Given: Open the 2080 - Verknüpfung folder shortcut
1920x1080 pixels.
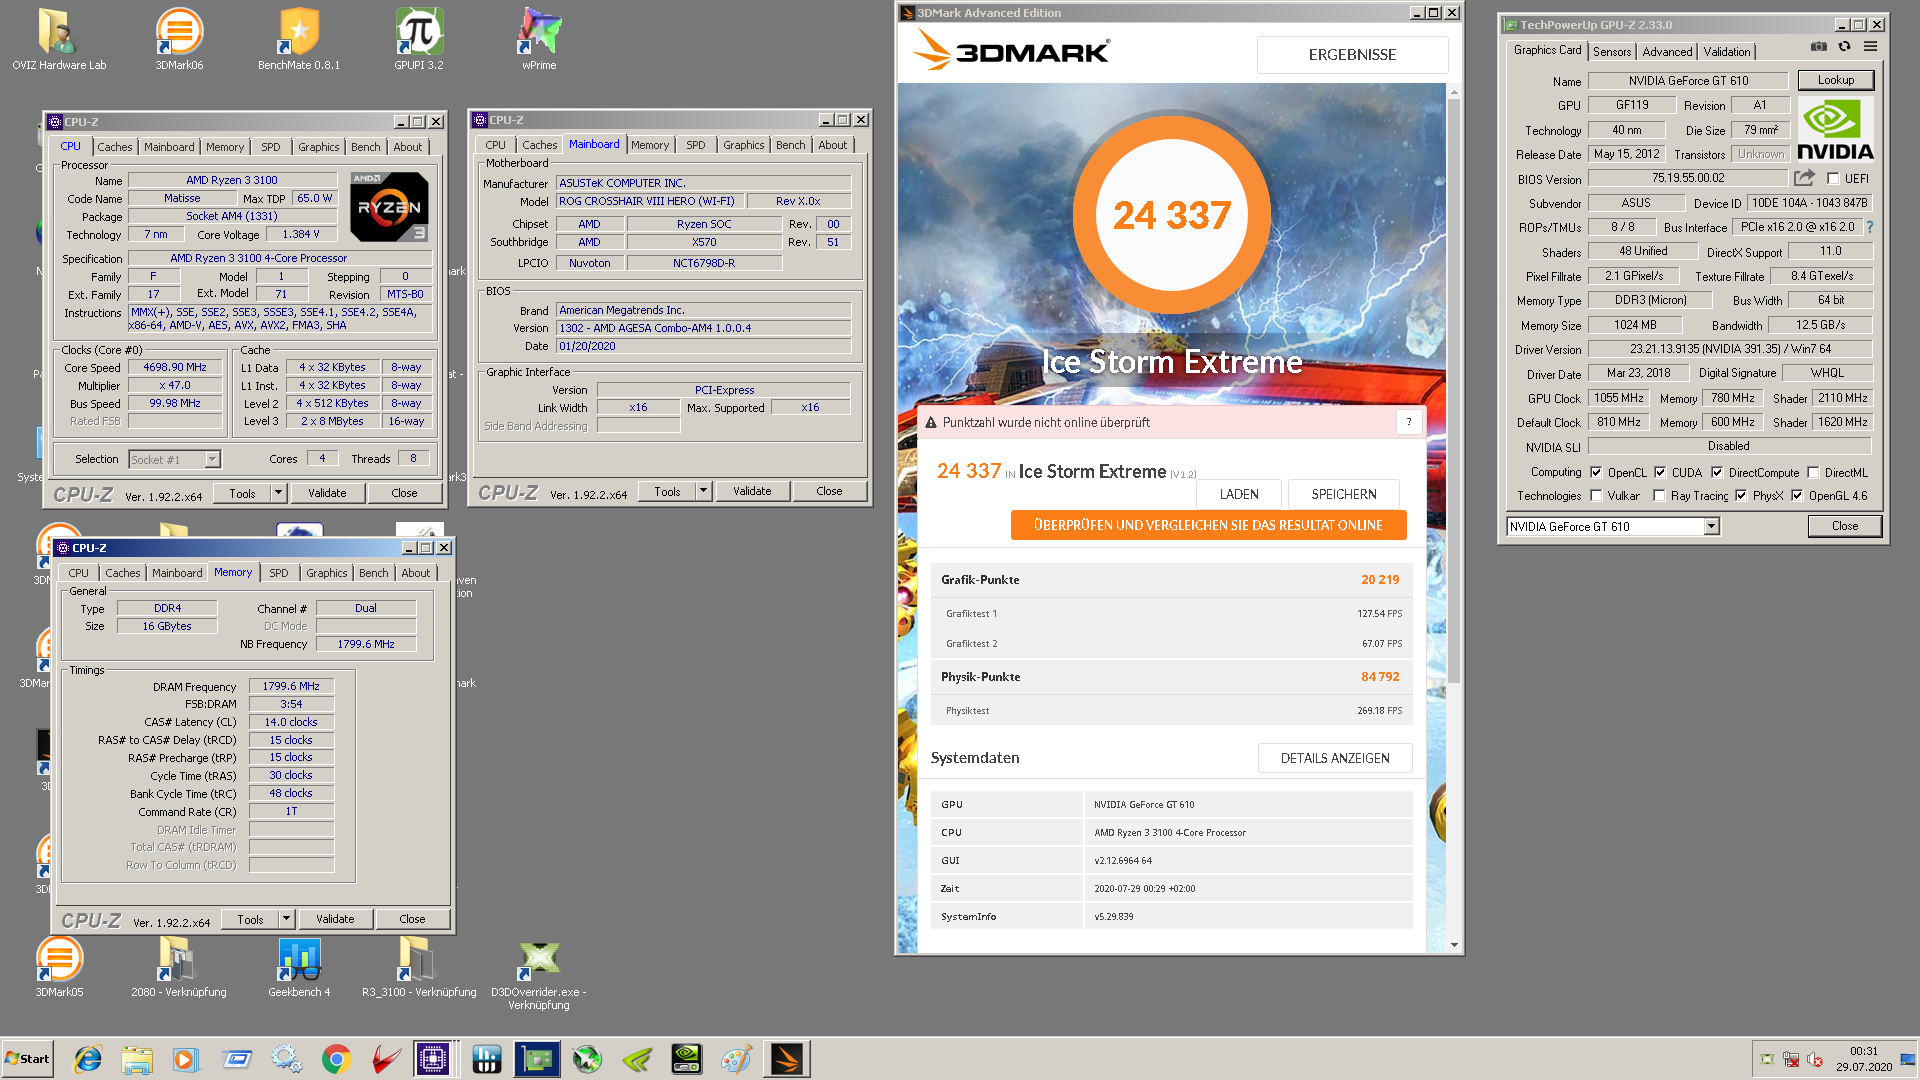Looking at the screenshot, I should coord(179,966).
